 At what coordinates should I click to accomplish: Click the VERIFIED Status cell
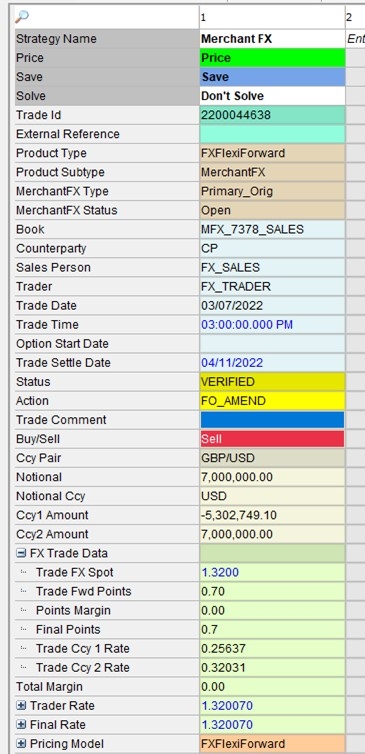click(272, 382)
